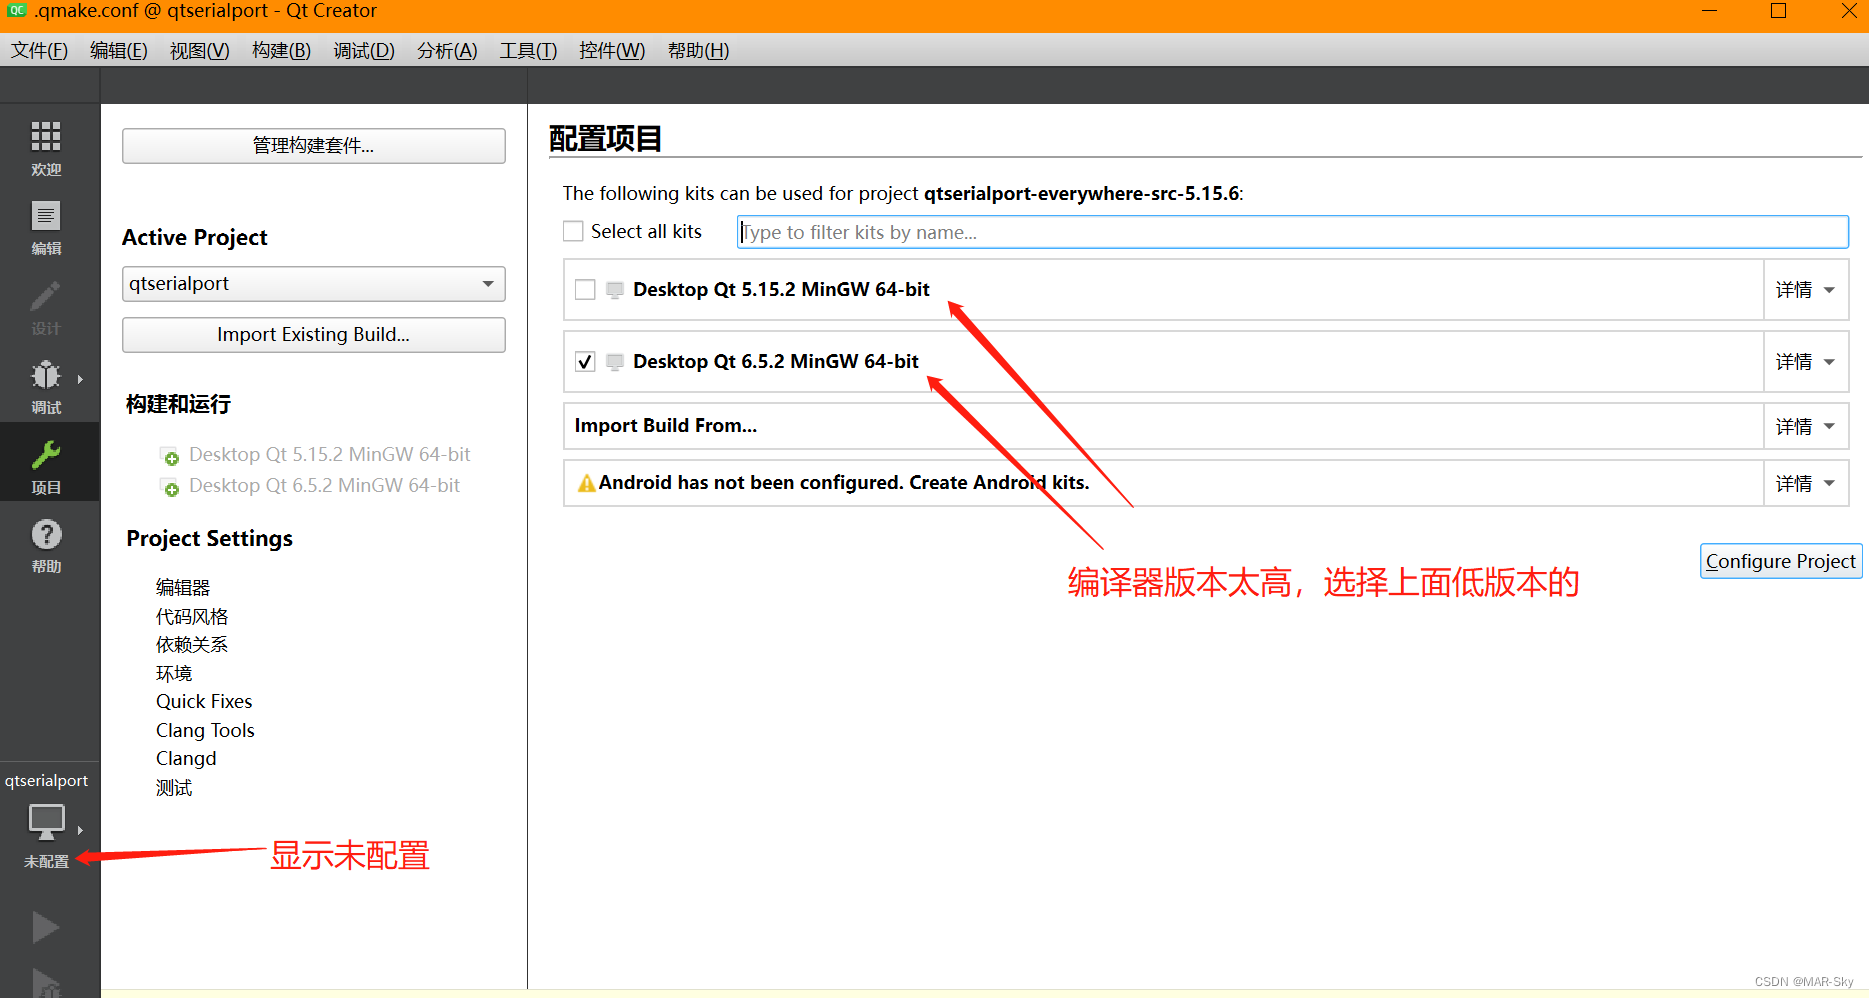Viewport: 1869px width, 998px height.
Task: Open the 编辑器 project settings
Action: coord(183,587)
